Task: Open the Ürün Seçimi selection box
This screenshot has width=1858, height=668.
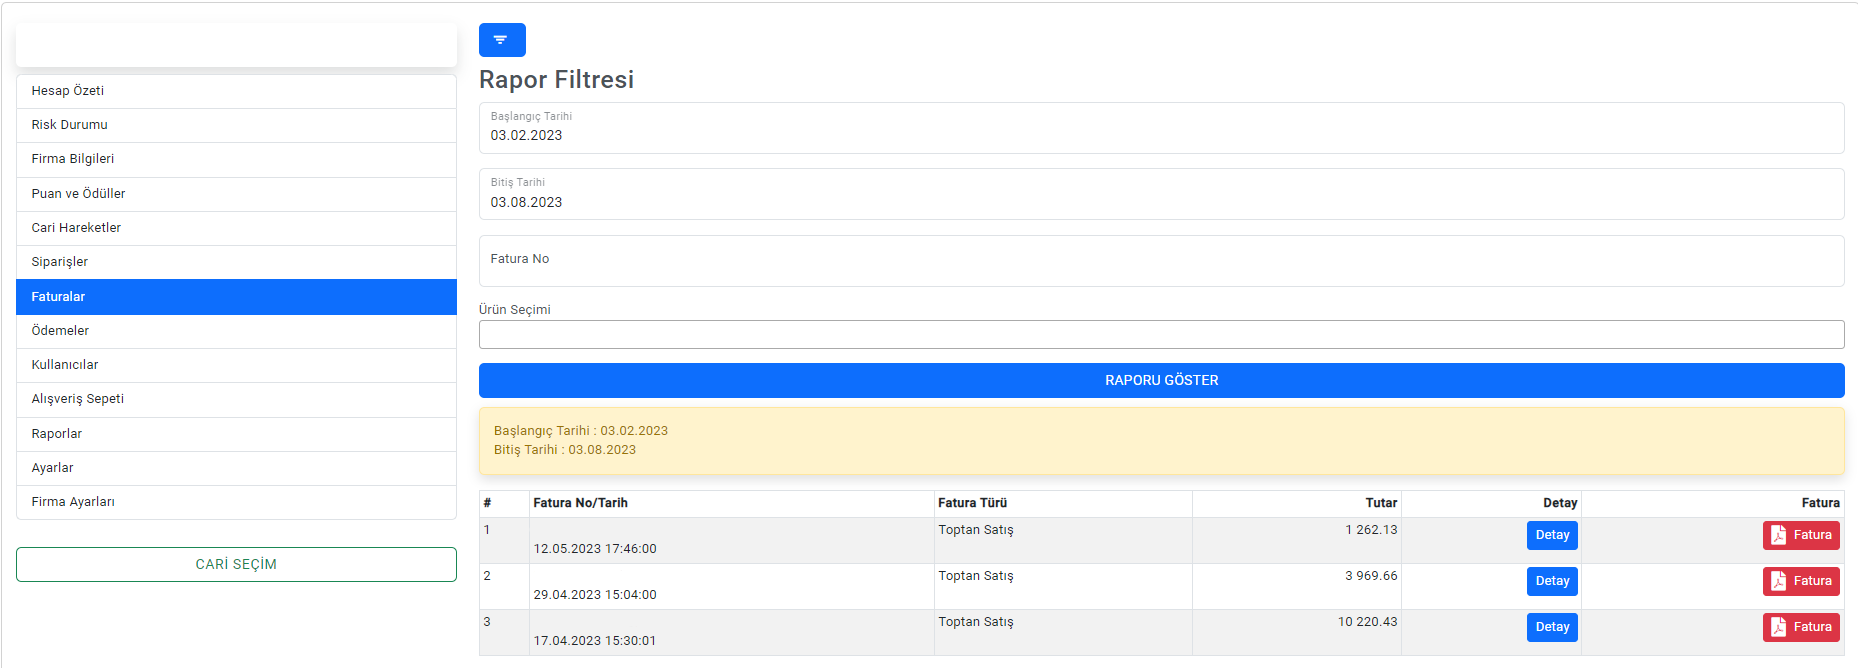Action: [1161, 335]
